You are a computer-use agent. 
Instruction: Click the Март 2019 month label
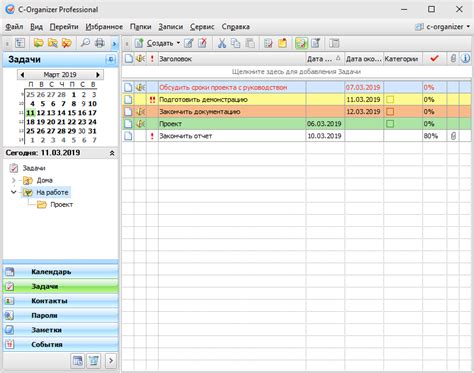pos(60,75)
